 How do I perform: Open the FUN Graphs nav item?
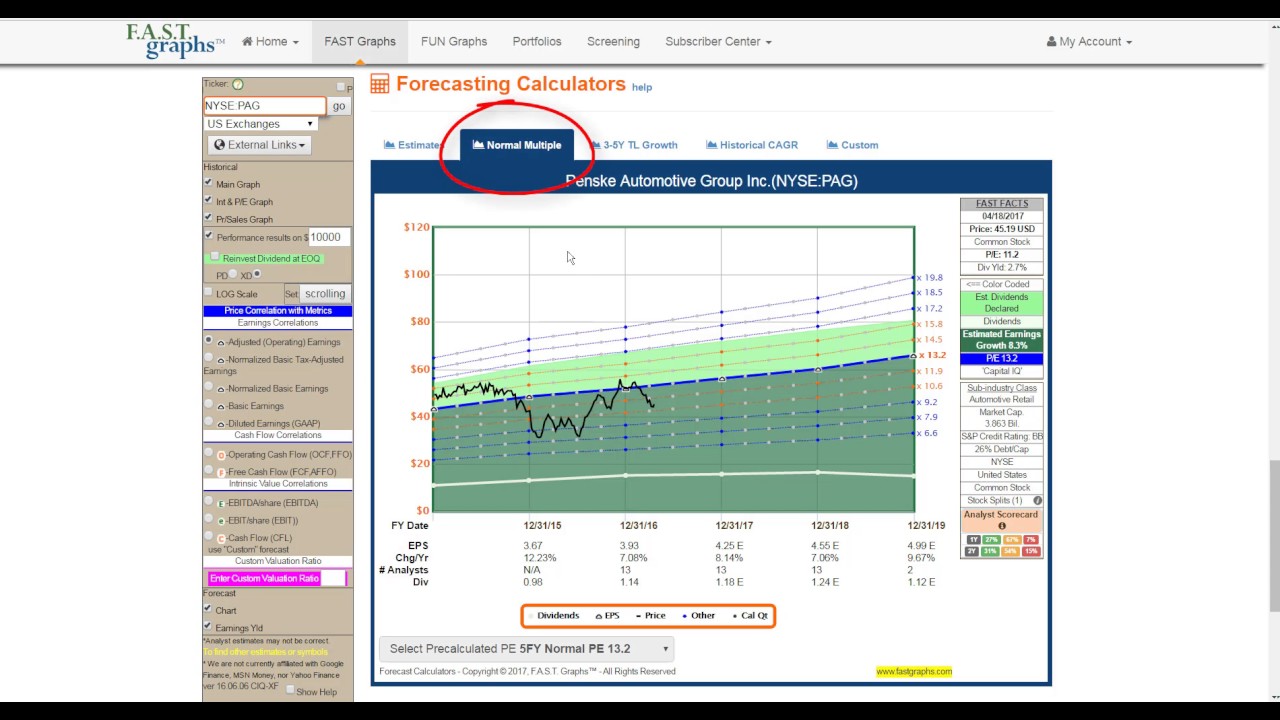[x=454, y=42]
